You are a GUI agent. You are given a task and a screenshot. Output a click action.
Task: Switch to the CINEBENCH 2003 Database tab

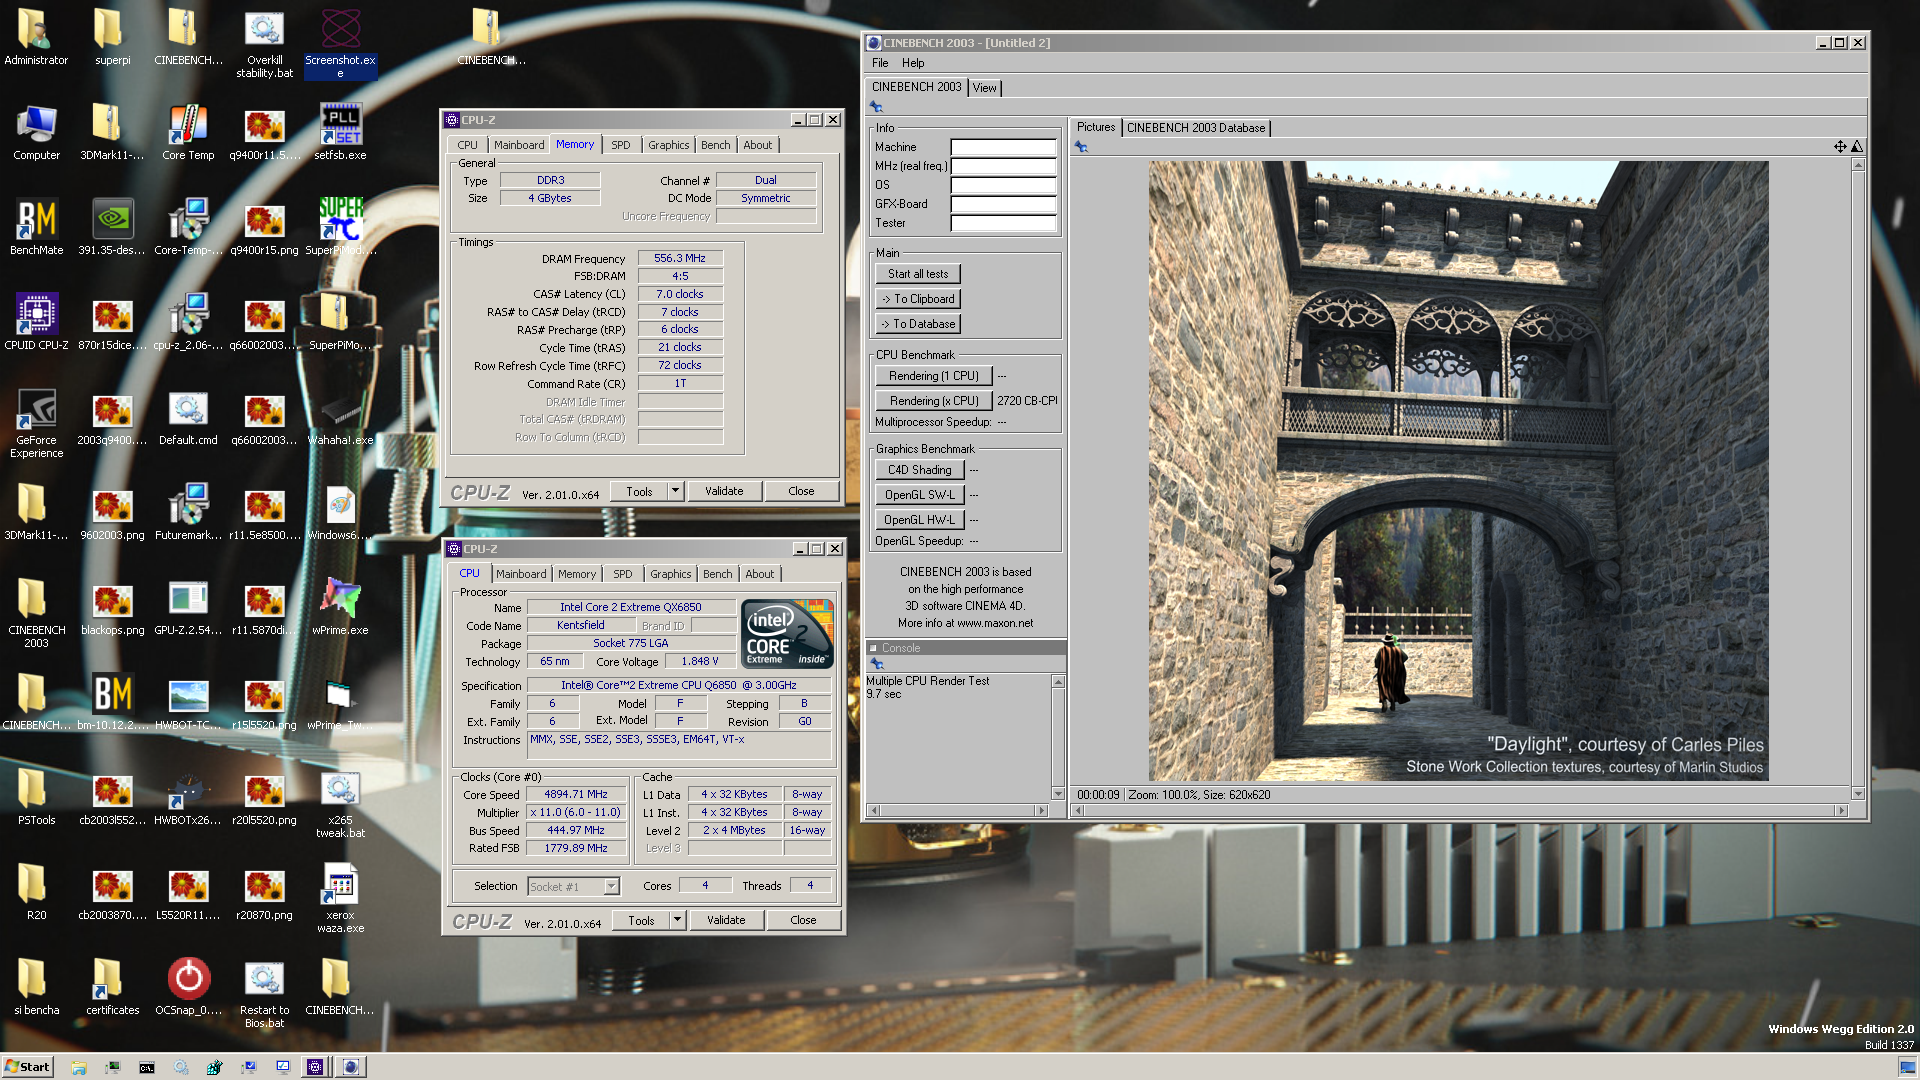click(x=1196, y=128)
